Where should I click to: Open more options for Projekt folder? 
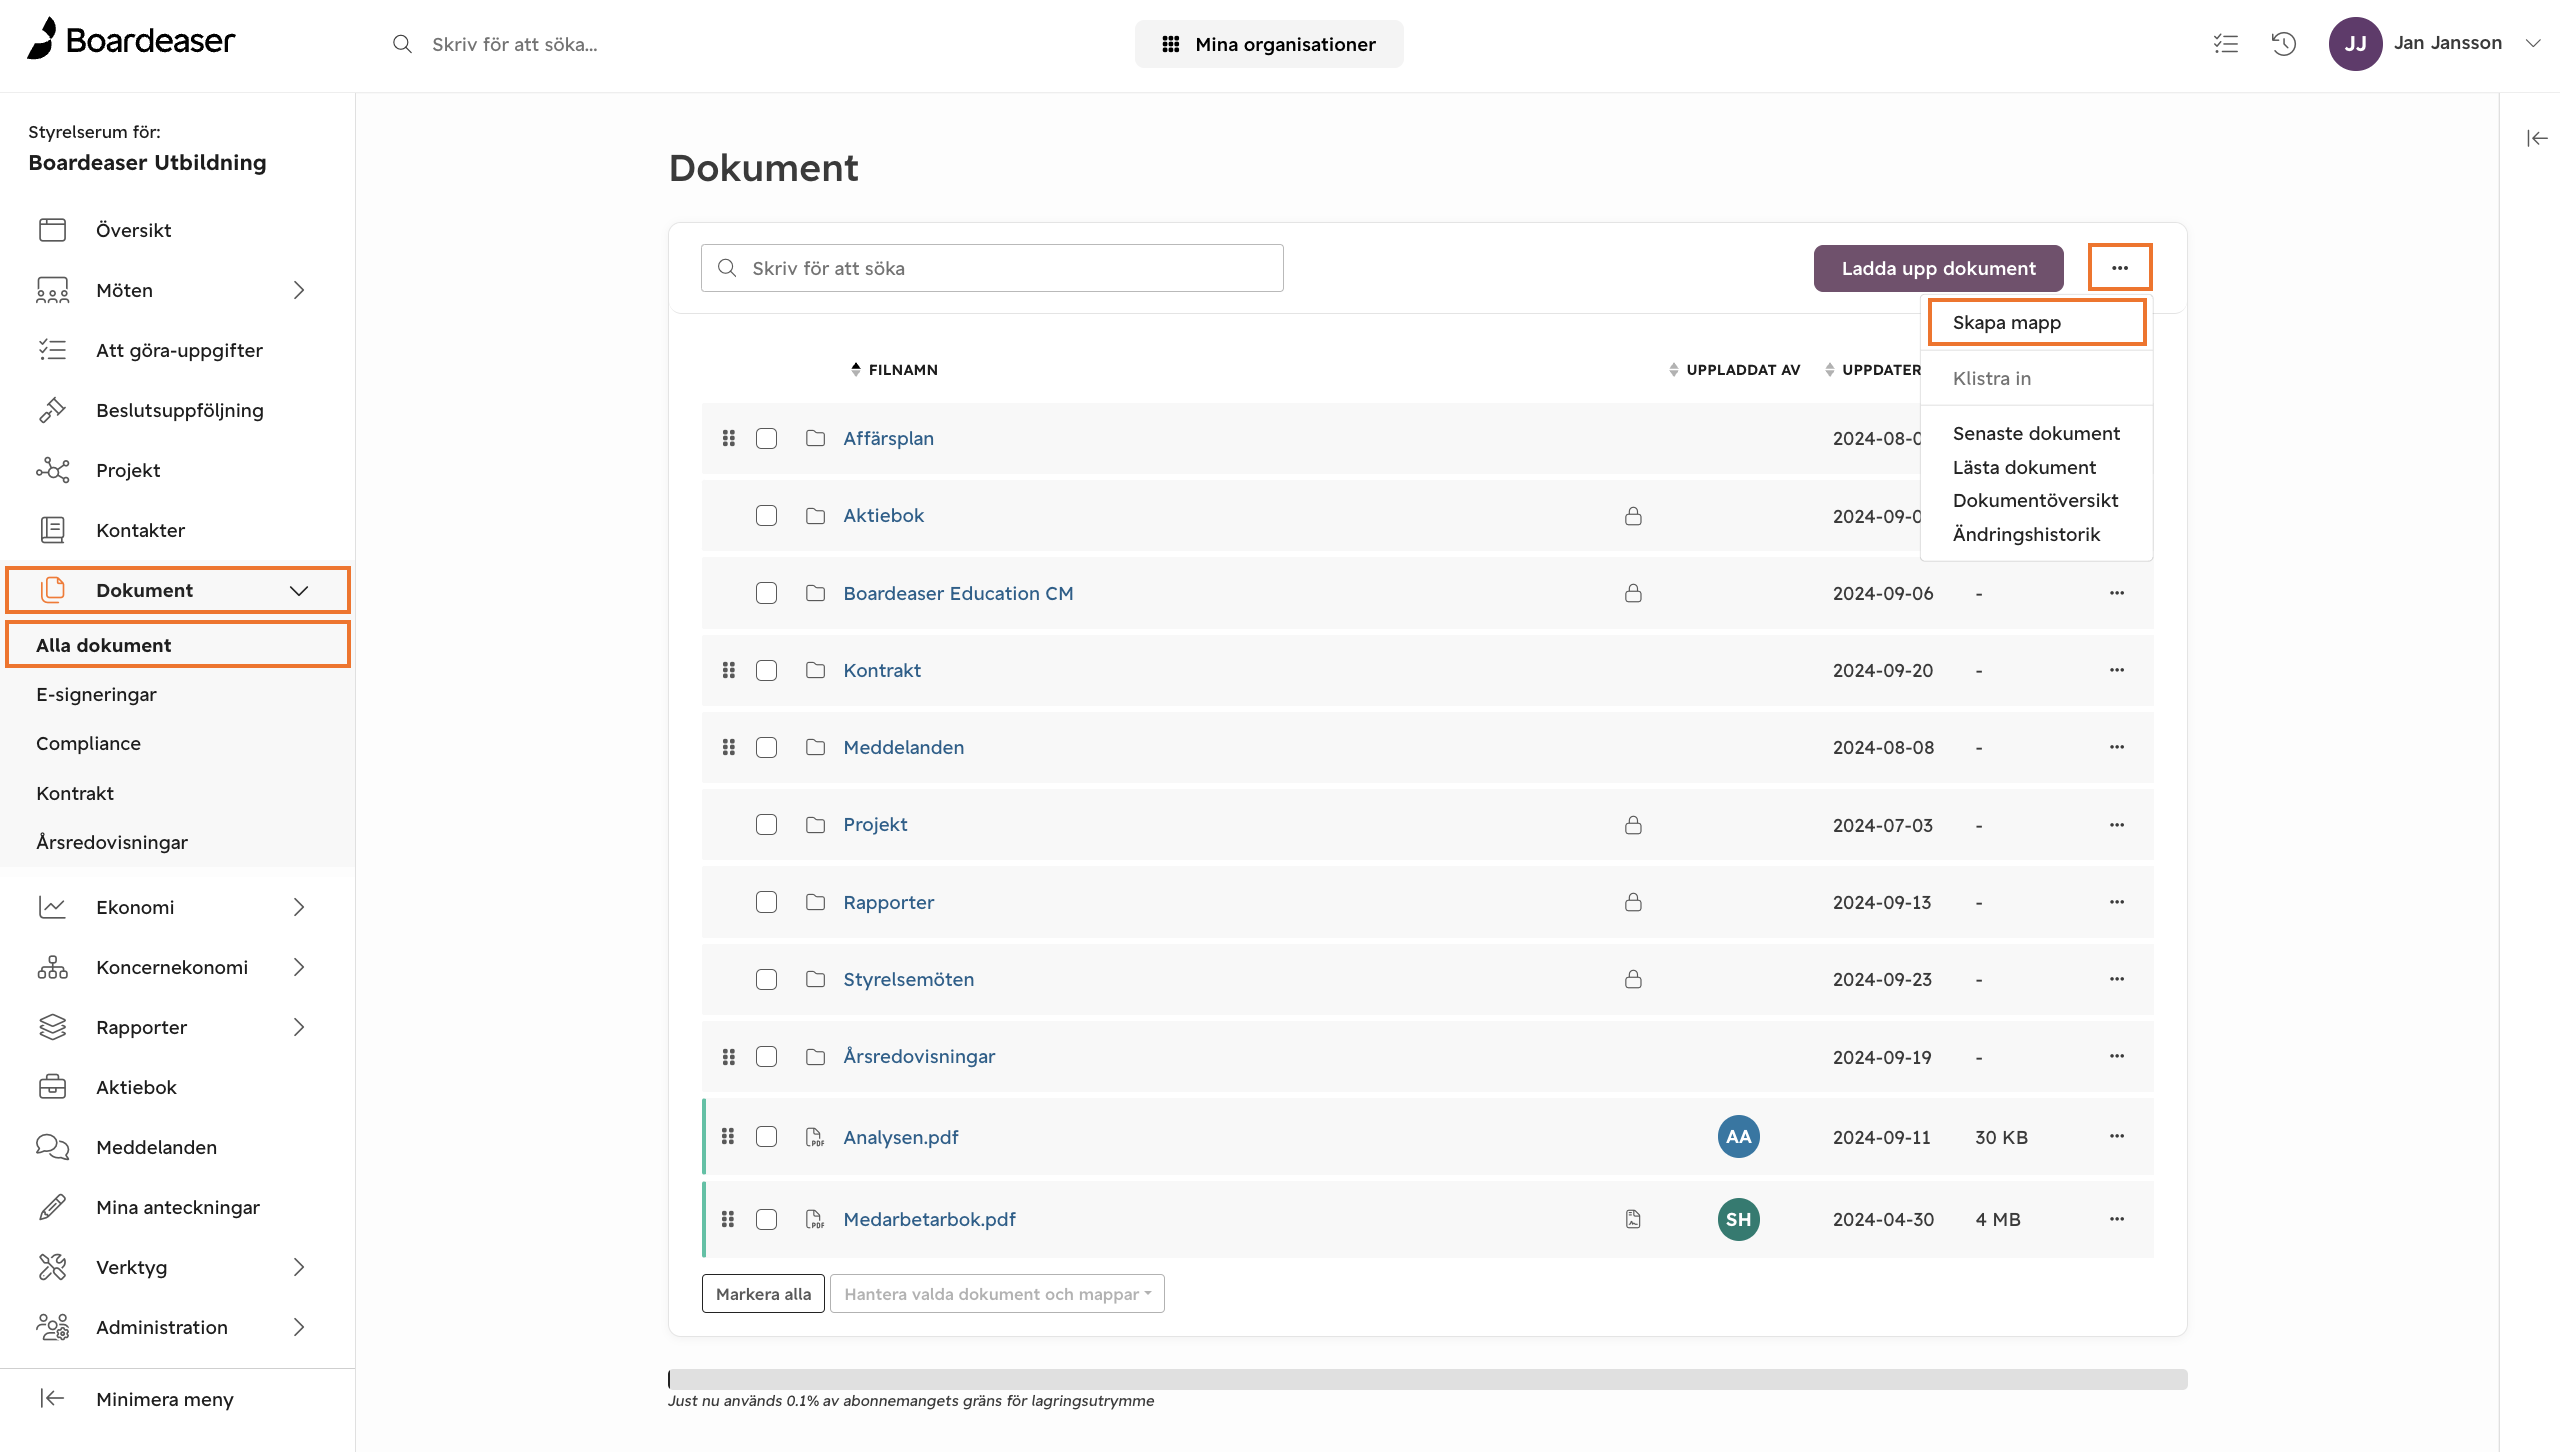[2117, 825]
